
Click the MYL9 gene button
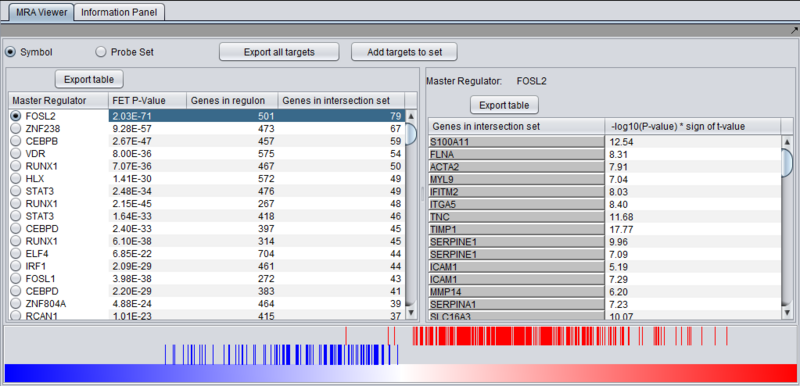coord(516,179)
